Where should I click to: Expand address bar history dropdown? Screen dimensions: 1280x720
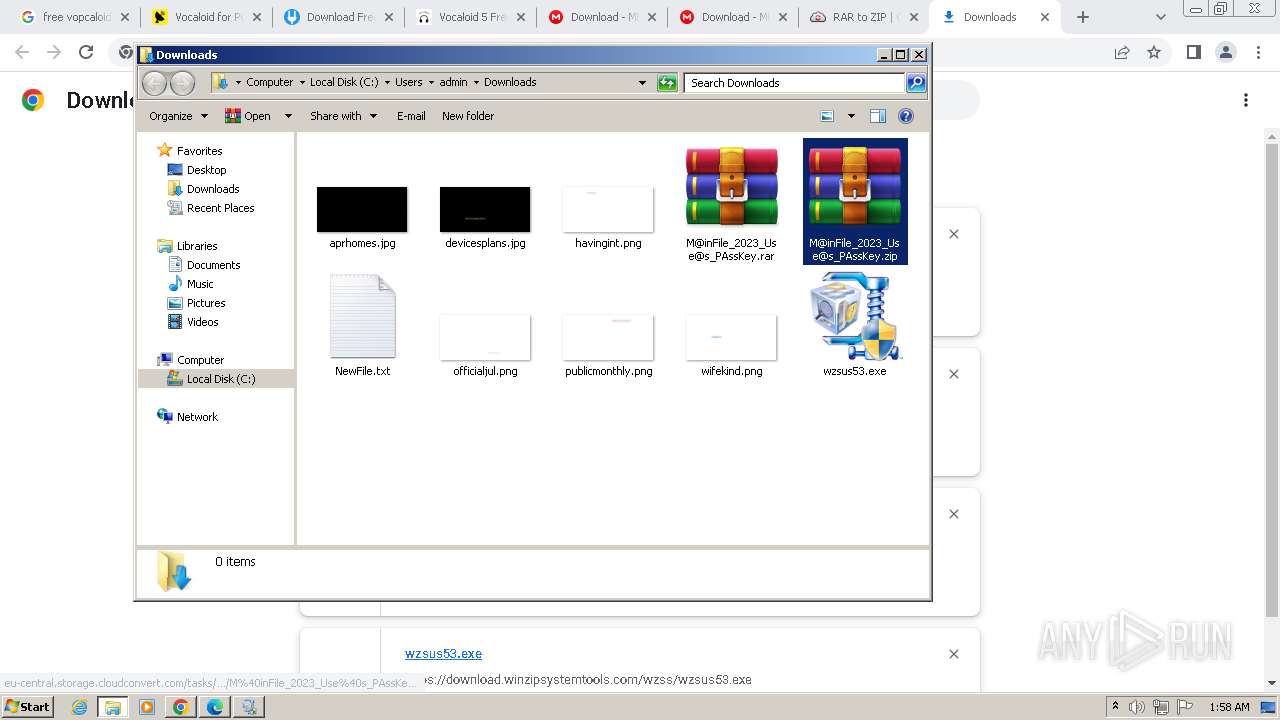point(642,83)
